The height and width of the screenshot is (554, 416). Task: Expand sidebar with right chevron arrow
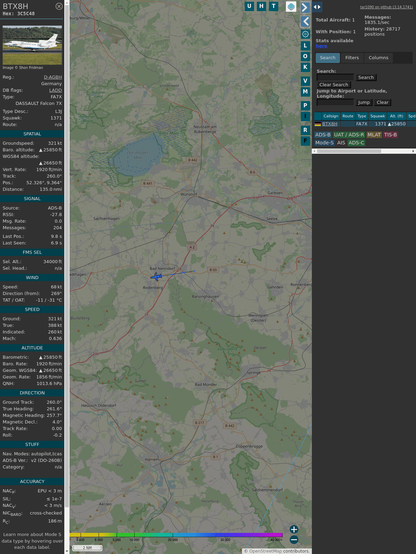coord(305,7)
